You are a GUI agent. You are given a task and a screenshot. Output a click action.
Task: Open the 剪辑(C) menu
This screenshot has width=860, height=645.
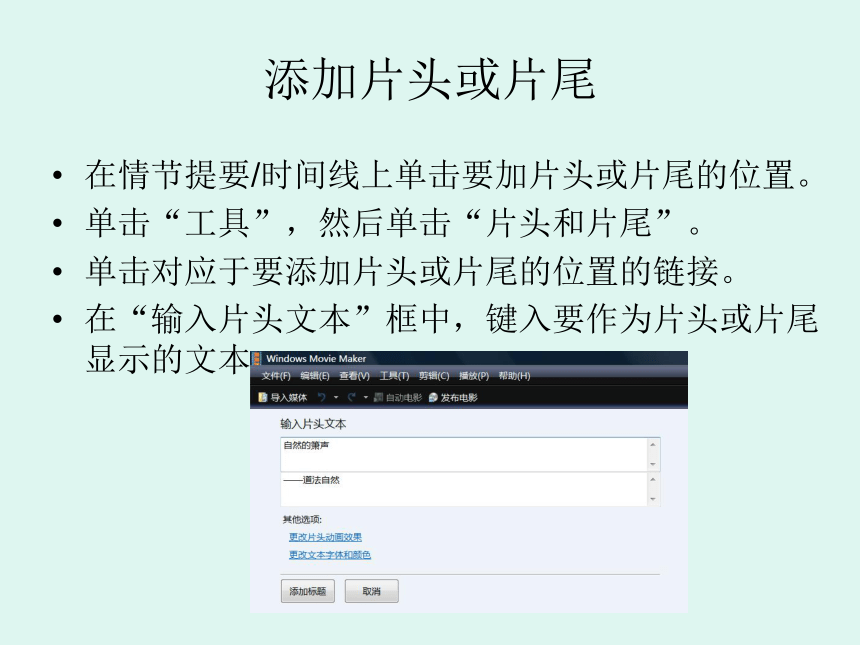click(434, 376)
